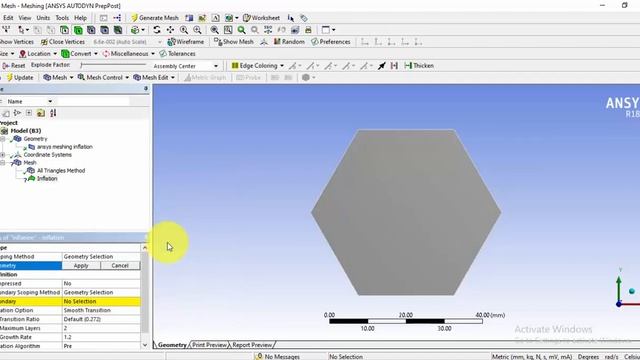
Task: Click the black arrow direction icon
Action: click(x=382, y=66)
